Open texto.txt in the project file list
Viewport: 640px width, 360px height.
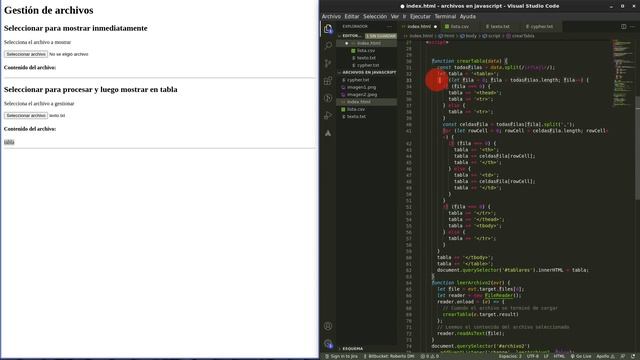[x=367, y=117]
